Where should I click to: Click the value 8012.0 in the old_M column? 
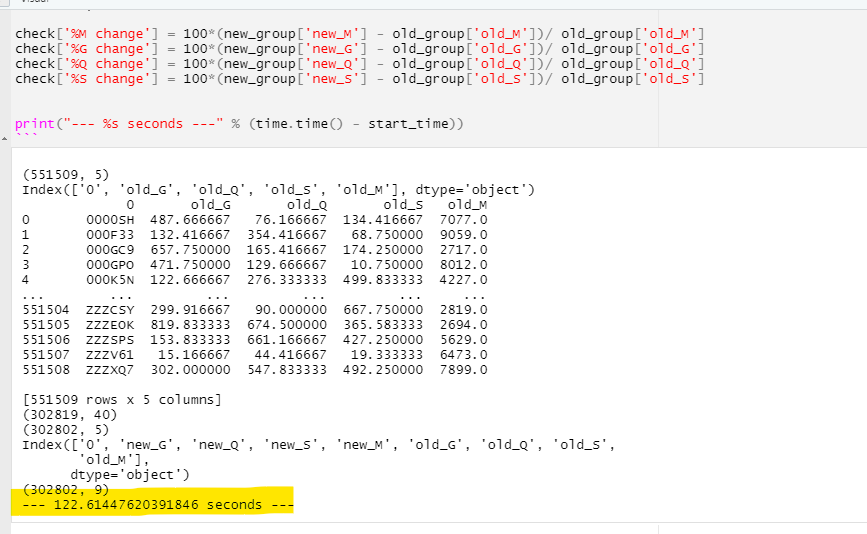coord(463,264)
